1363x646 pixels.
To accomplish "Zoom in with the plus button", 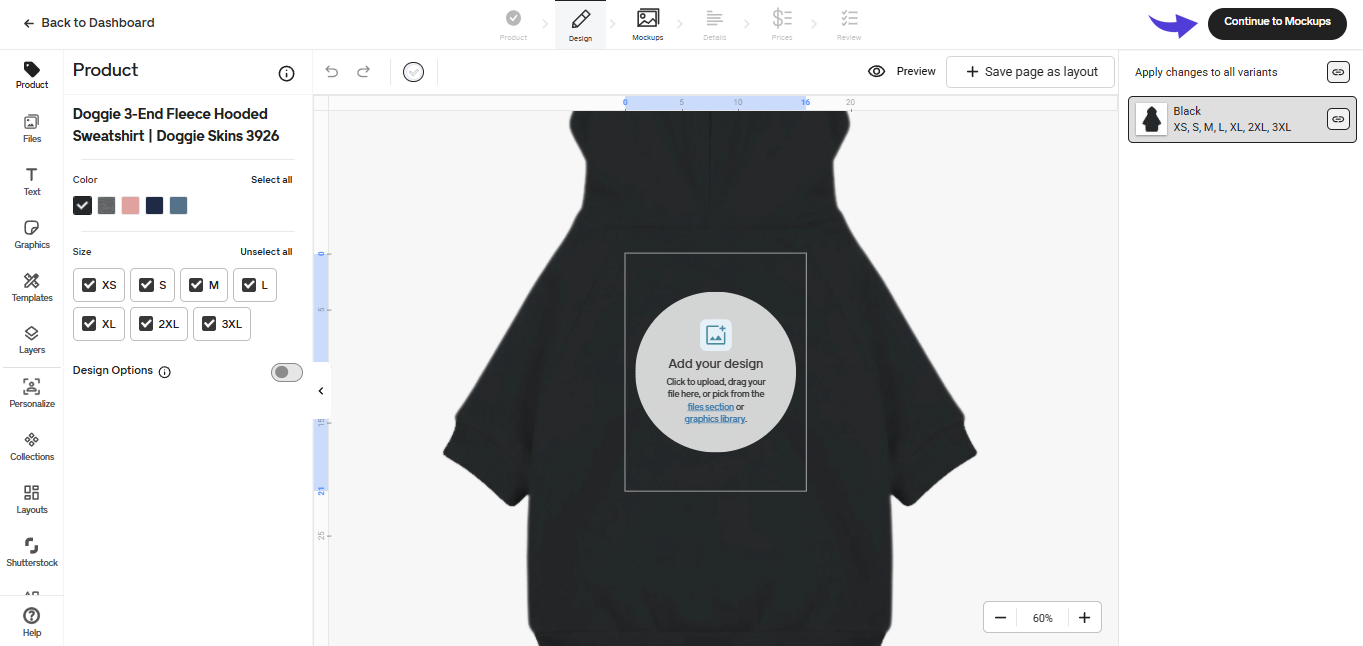I will pos(1085,618).
